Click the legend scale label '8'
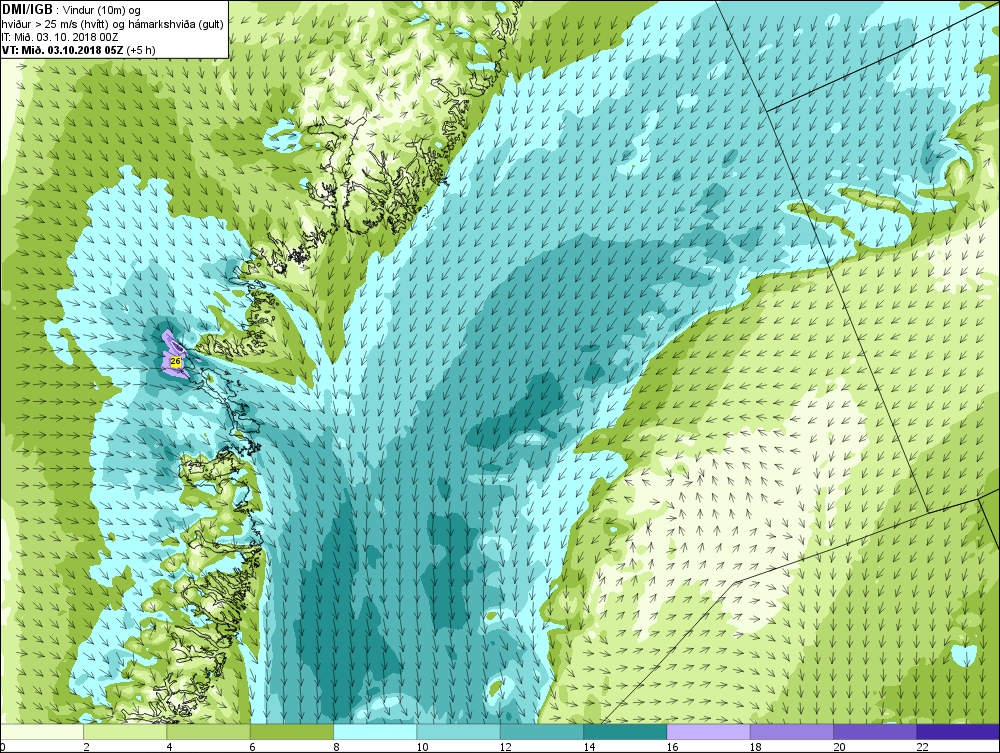1000x753 pixels. coord(336,747)
